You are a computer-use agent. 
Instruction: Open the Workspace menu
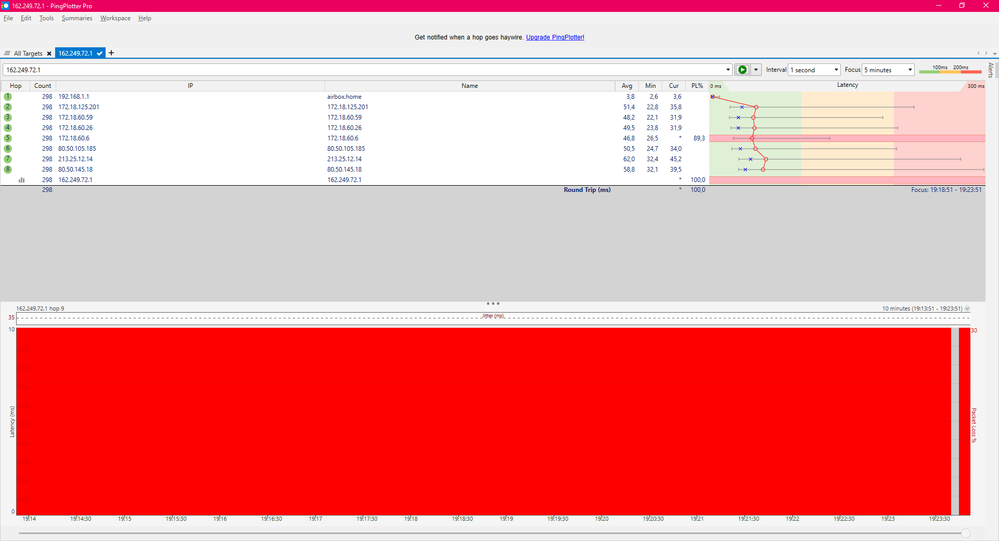[x=115, y=18]
